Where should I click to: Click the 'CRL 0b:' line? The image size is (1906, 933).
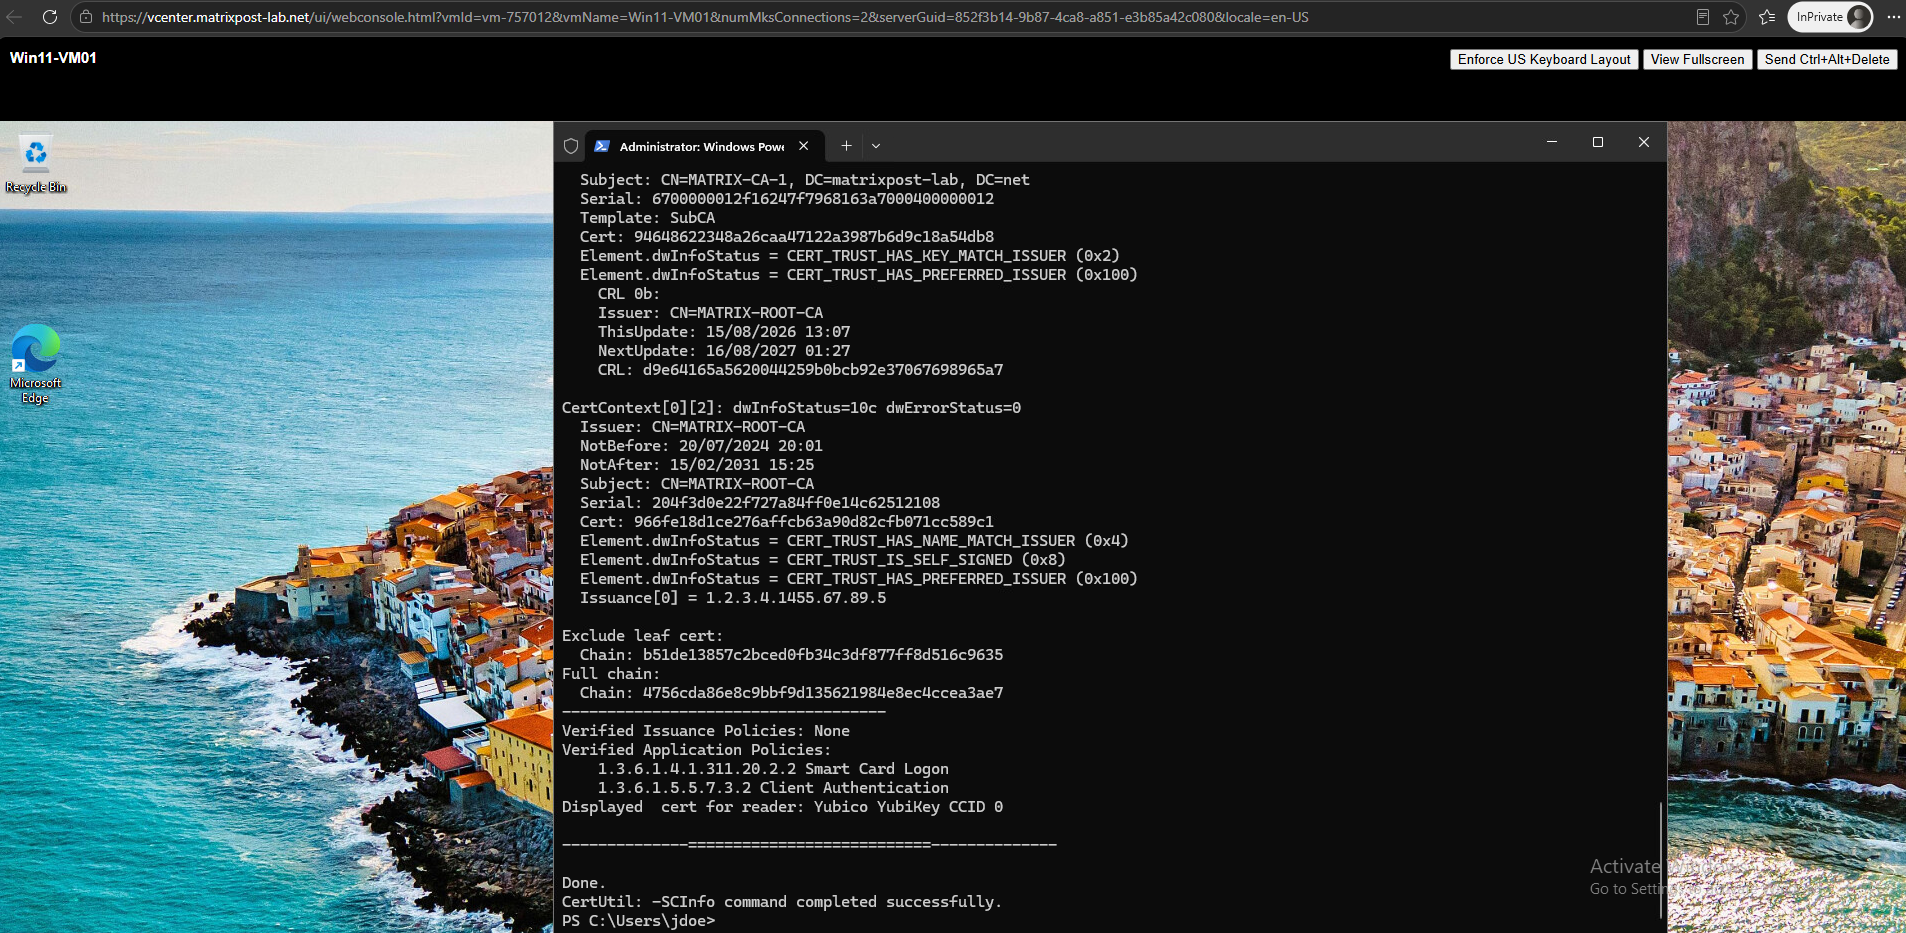(629, 294)
